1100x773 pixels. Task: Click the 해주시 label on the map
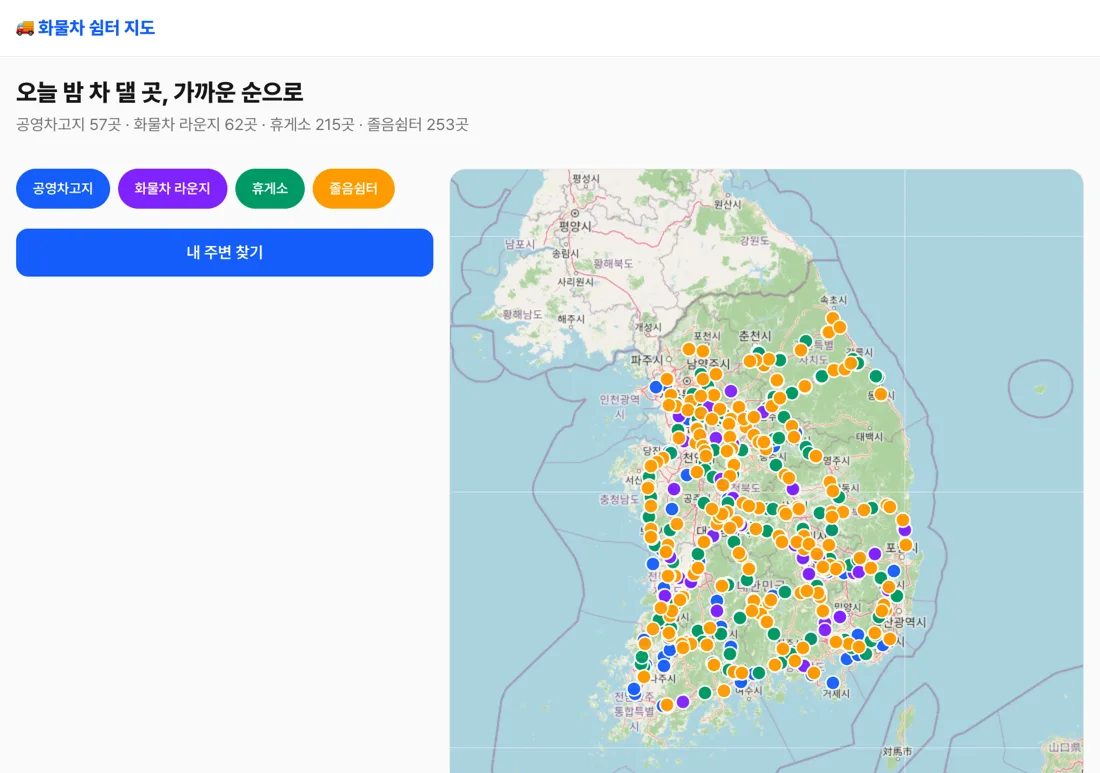571,318
